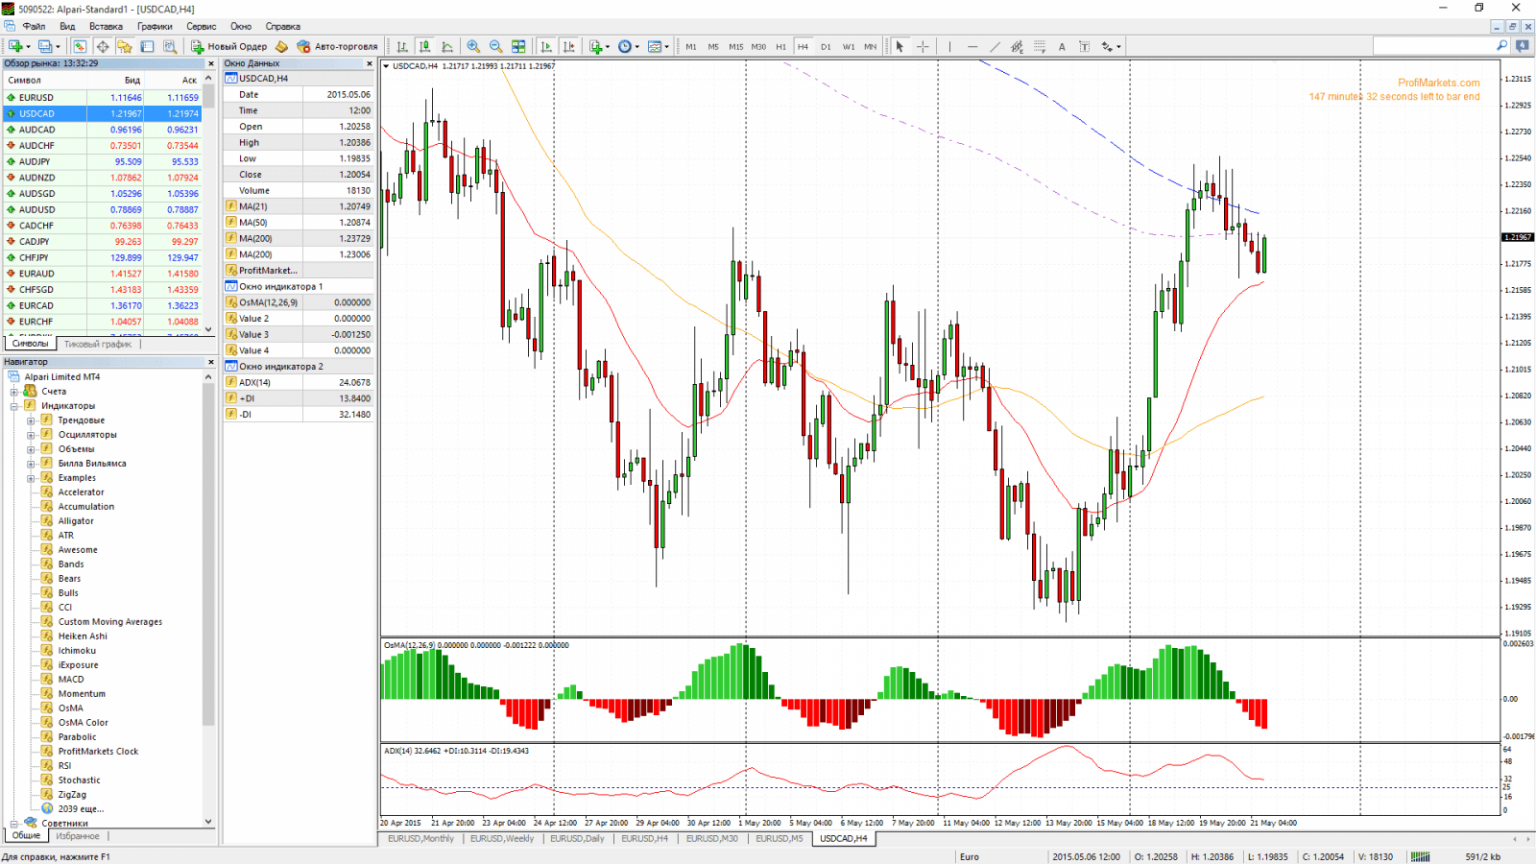
Task: Toggle the Data Window crosshair icon
Action: [x=102, y=46]
